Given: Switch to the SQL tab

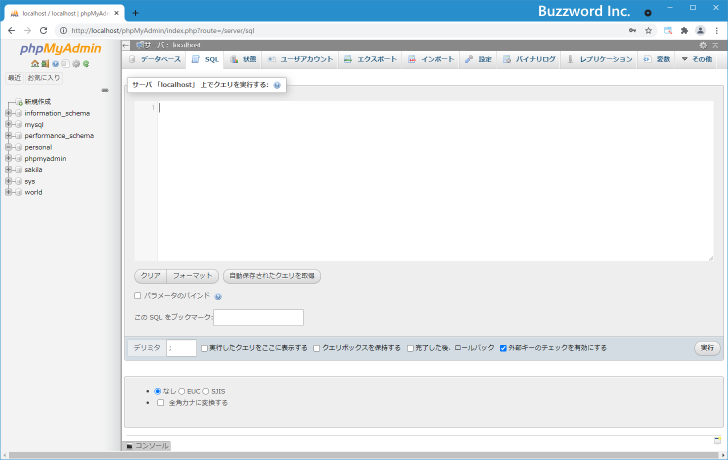Looking at the screenshot, I should click(x=205, y=59).
